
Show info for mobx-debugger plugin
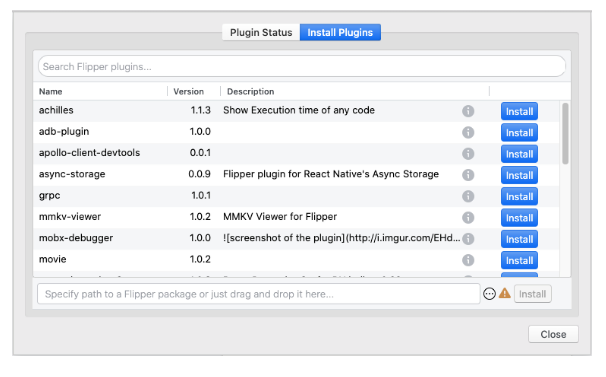pos(468,239)
